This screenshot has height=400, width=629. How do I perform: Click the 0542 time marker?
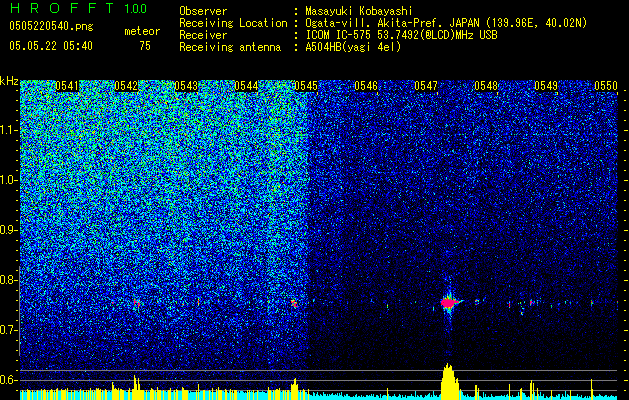tap(126, 86)
